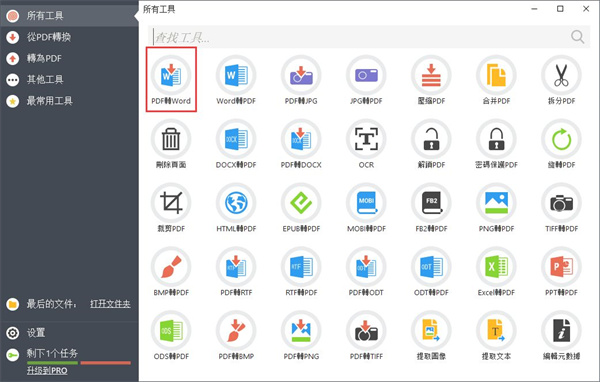Select the crop PDF tool
The height and width of the screenshot is (382, 600).
coord(171,207)
